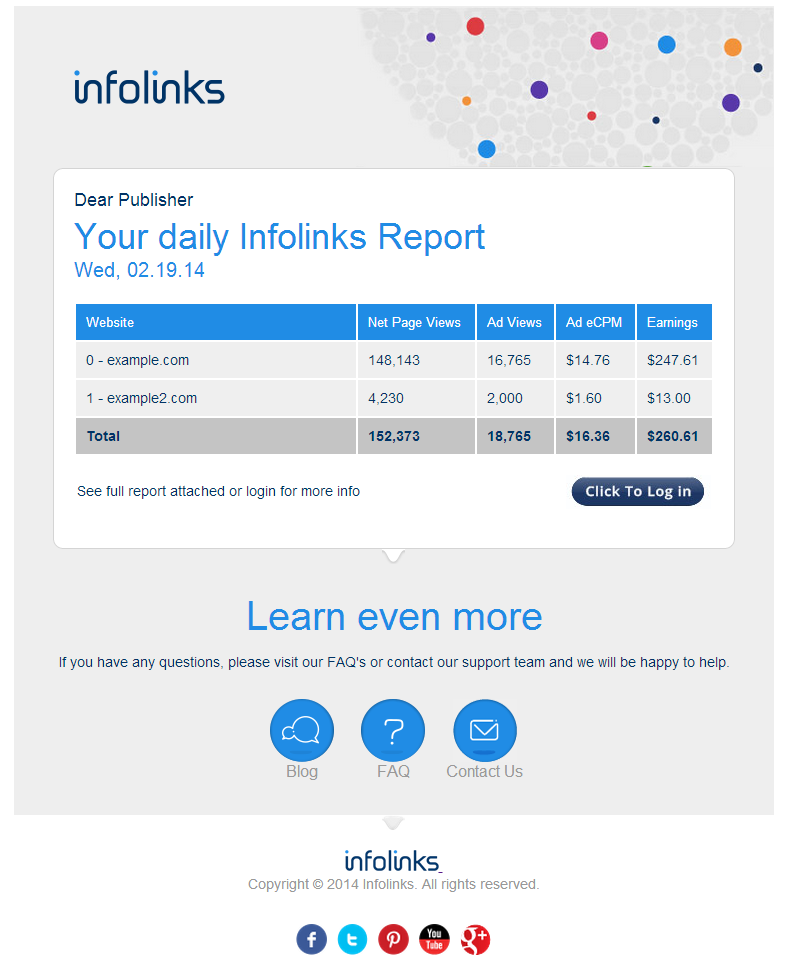The width and height of the screenshot is (788, 960).
Task: Click the $13.00 earnings value
Action: coord(669,398)
